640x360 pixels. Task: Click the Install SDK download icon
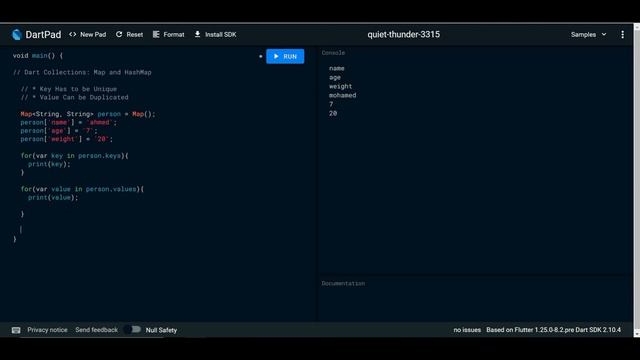pos(198,34)
